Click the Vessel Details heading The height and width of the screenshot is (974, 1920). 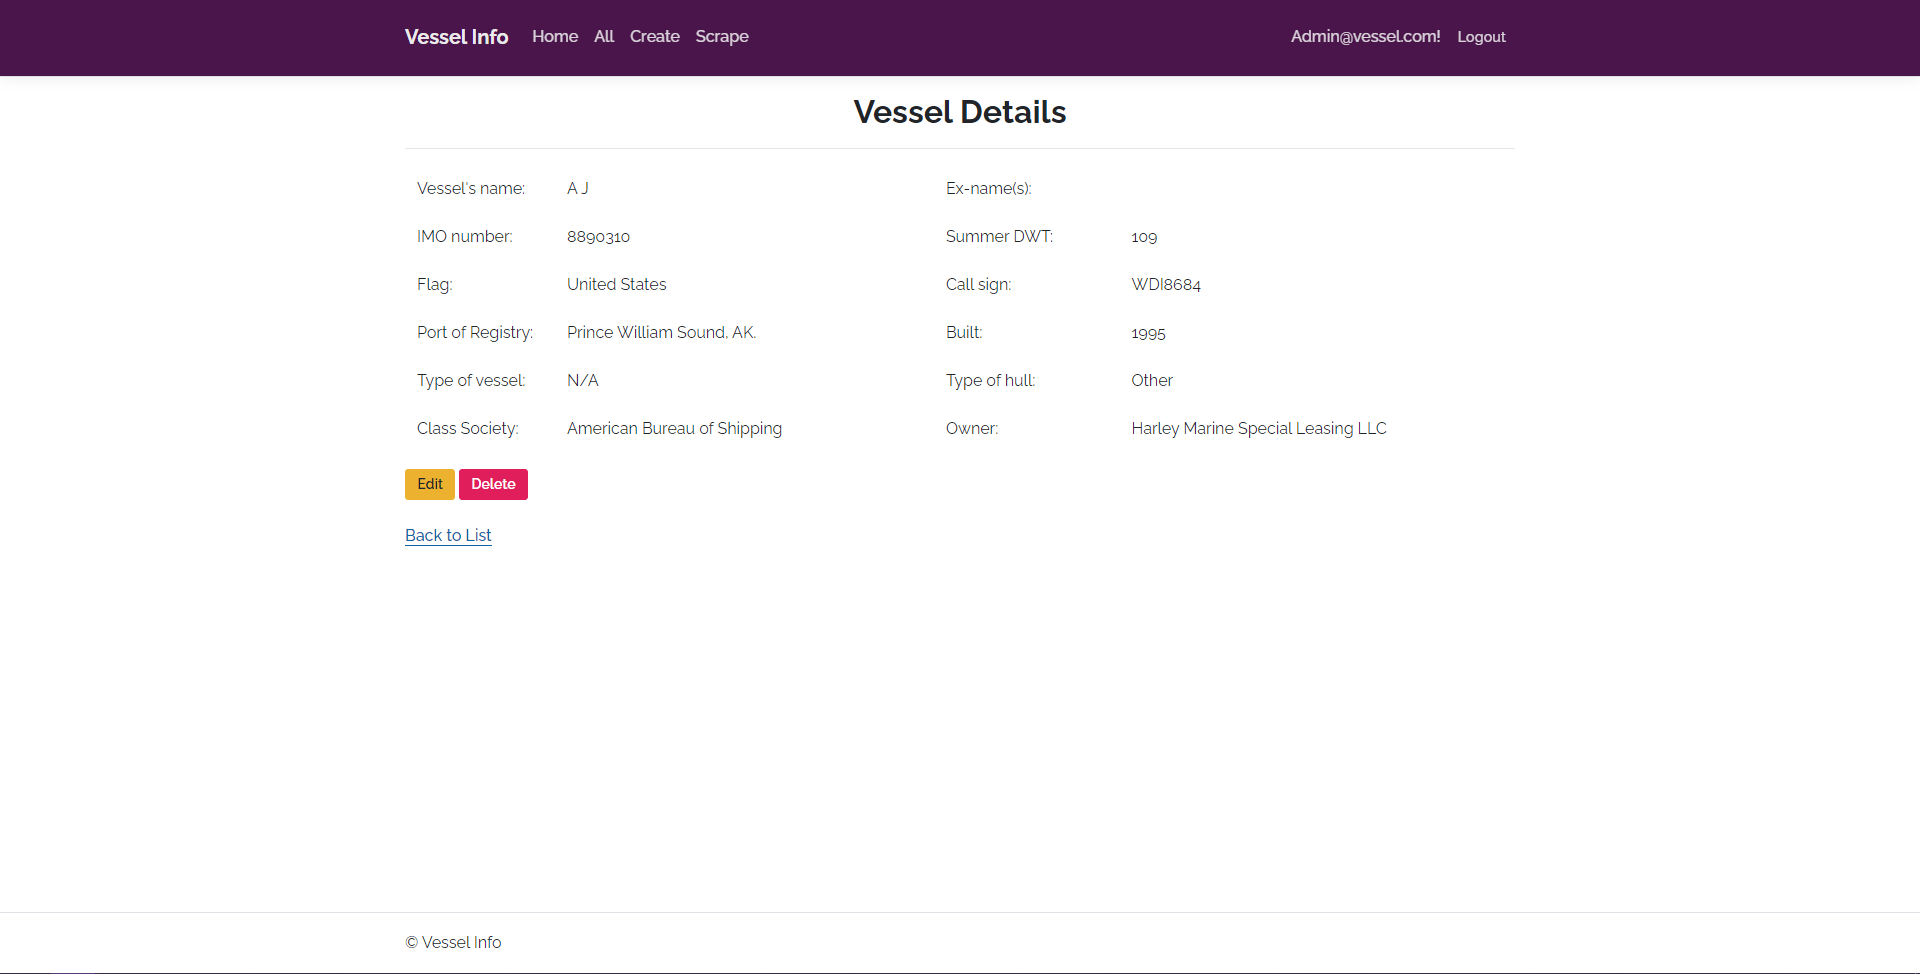(x=959, y=112)
